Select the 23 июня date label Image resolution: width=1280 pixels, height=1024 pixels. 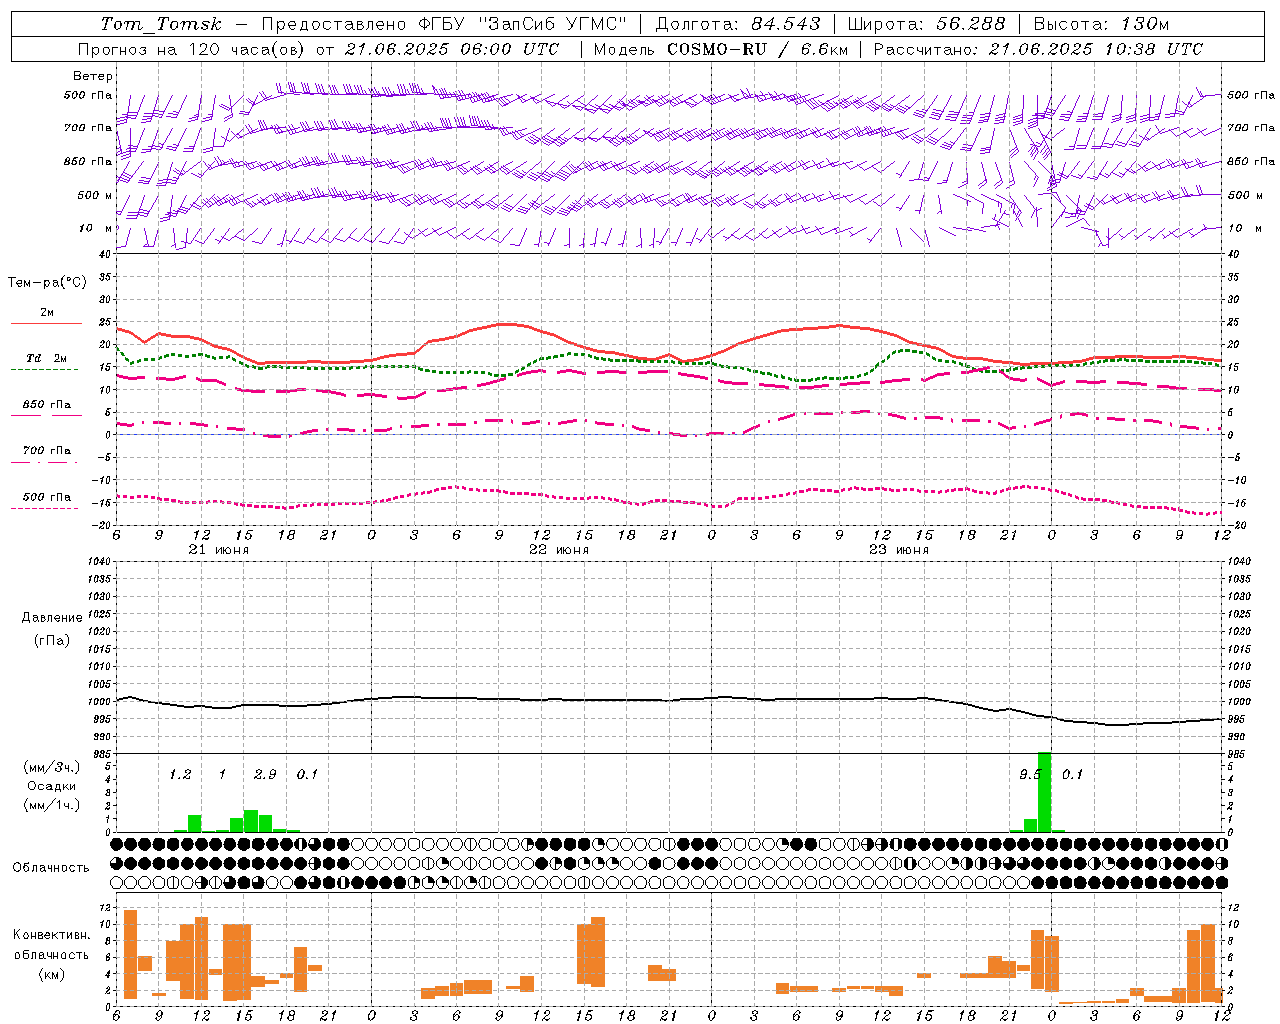tap(898, 550)
